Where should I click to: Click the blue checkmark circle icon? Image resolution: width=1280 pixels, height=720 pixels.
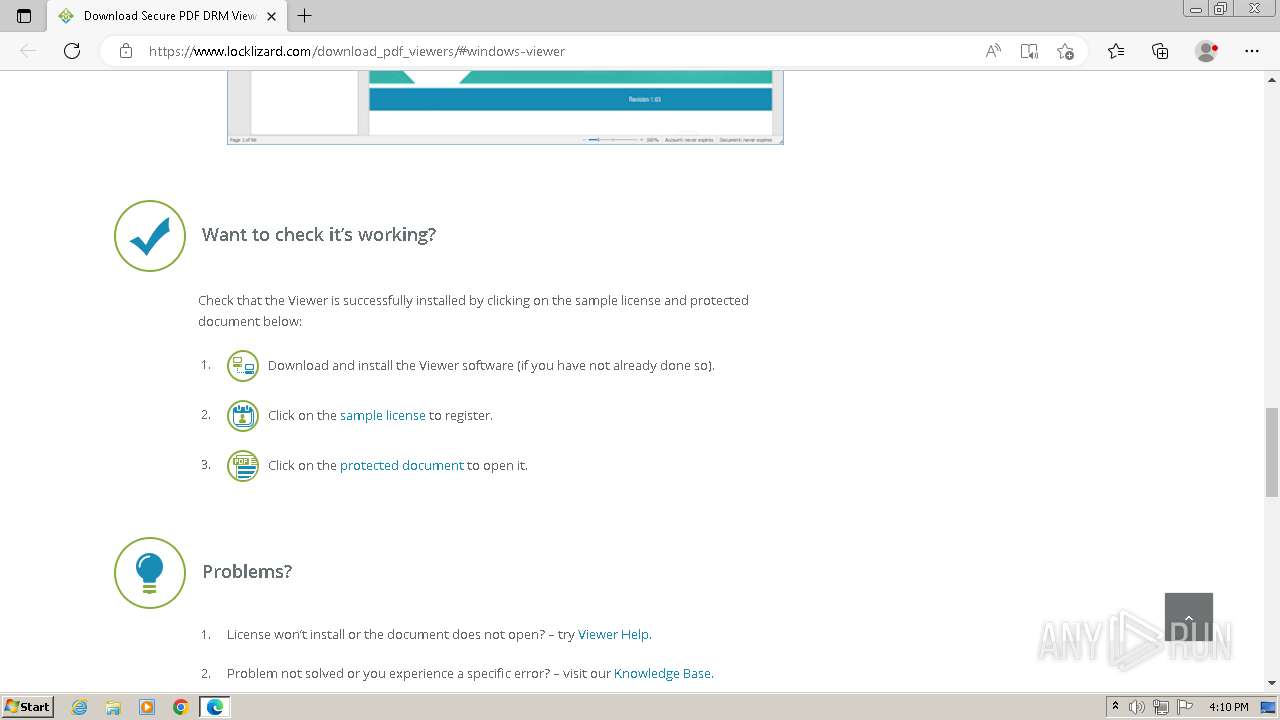tap(150, 236)
